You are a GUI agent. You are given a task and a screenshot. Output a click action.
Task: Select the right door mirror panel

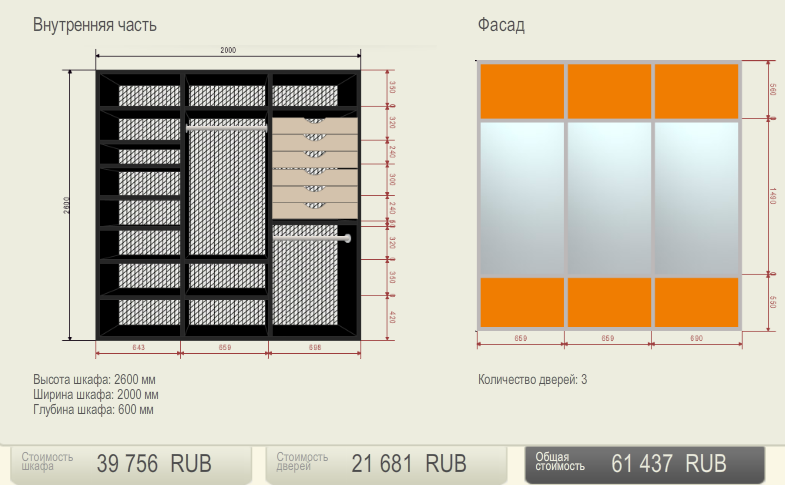point(696,198)
